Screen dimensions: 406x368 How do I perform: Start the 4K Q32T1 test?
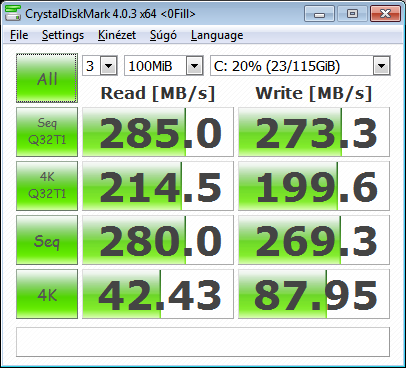[47, 186]
